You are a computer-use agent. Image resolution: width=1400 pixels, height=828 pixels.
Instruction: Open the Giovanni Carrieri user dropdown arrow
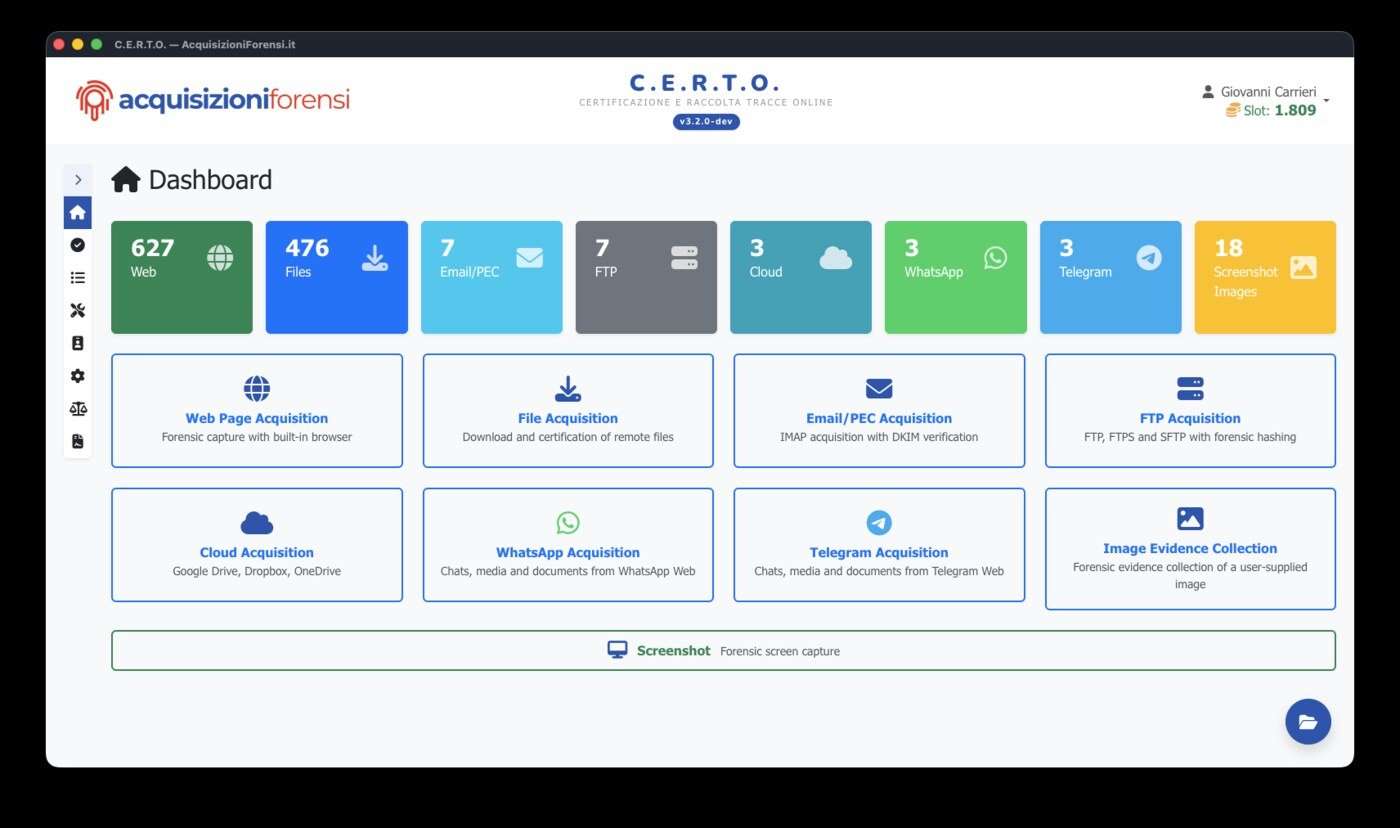click(1326, 101)
